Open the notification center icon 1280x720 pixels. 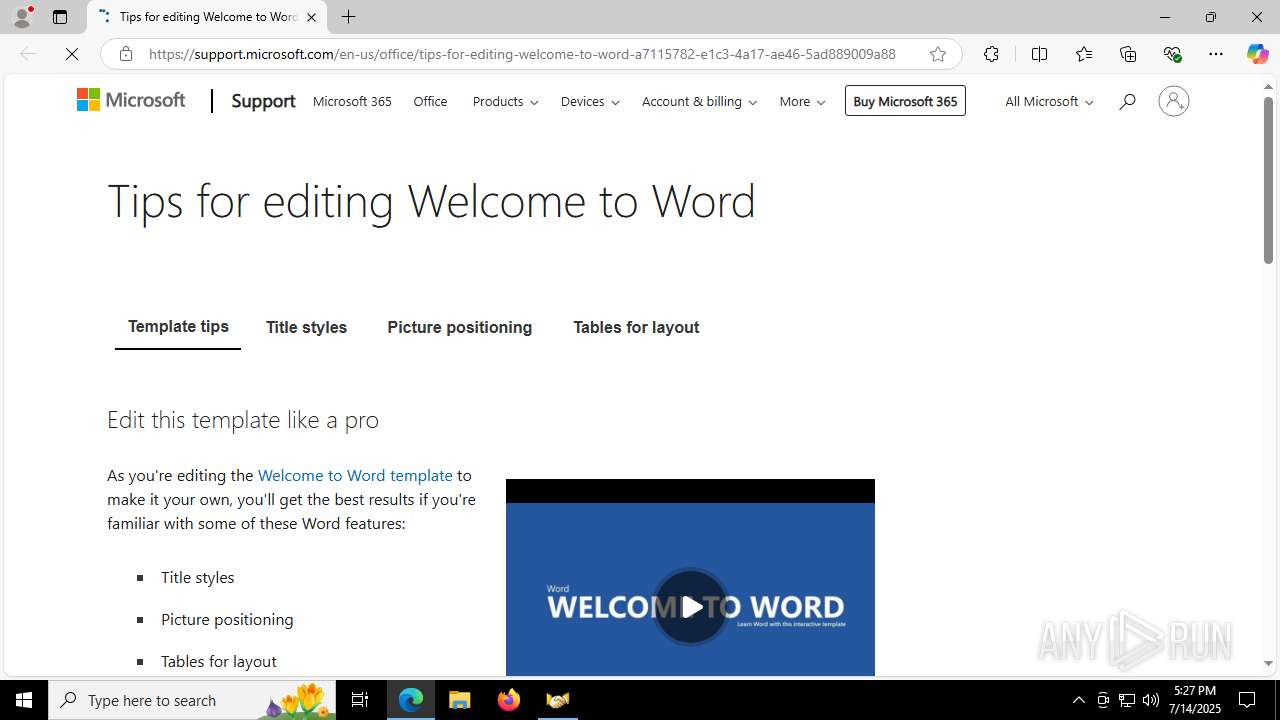pos(1247,700)
